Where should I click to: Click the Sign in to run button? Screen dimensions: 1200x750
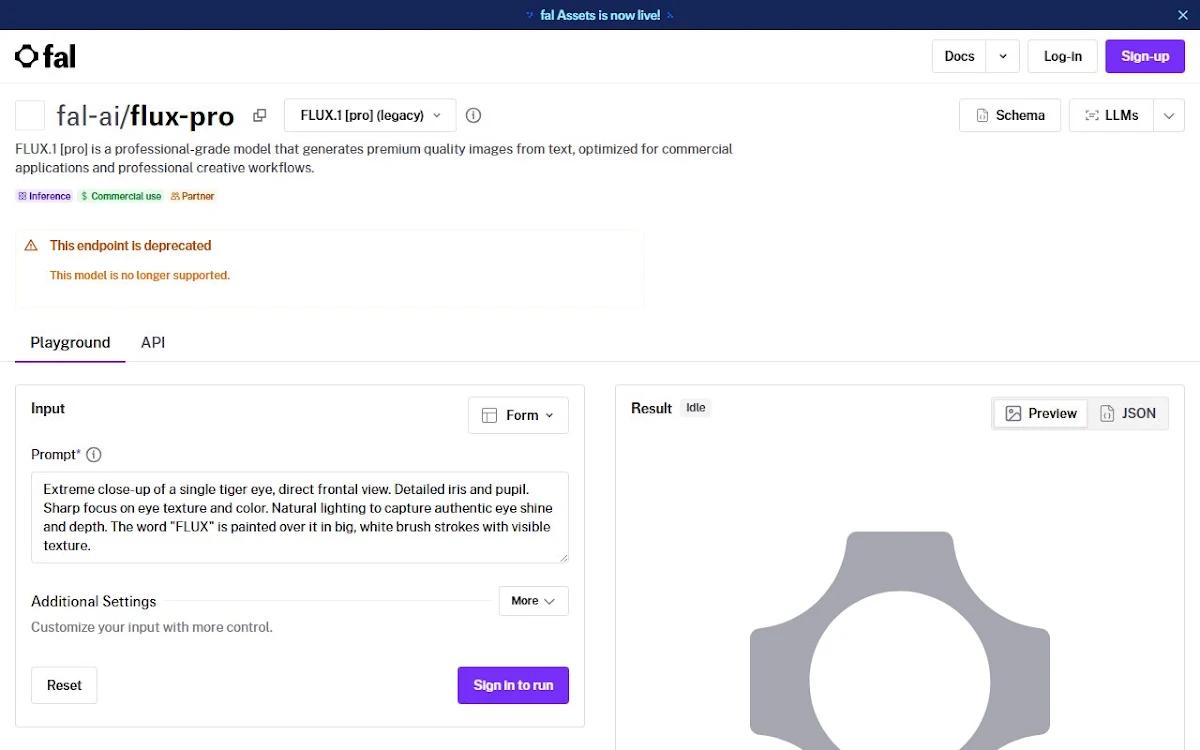click(513, 685)
